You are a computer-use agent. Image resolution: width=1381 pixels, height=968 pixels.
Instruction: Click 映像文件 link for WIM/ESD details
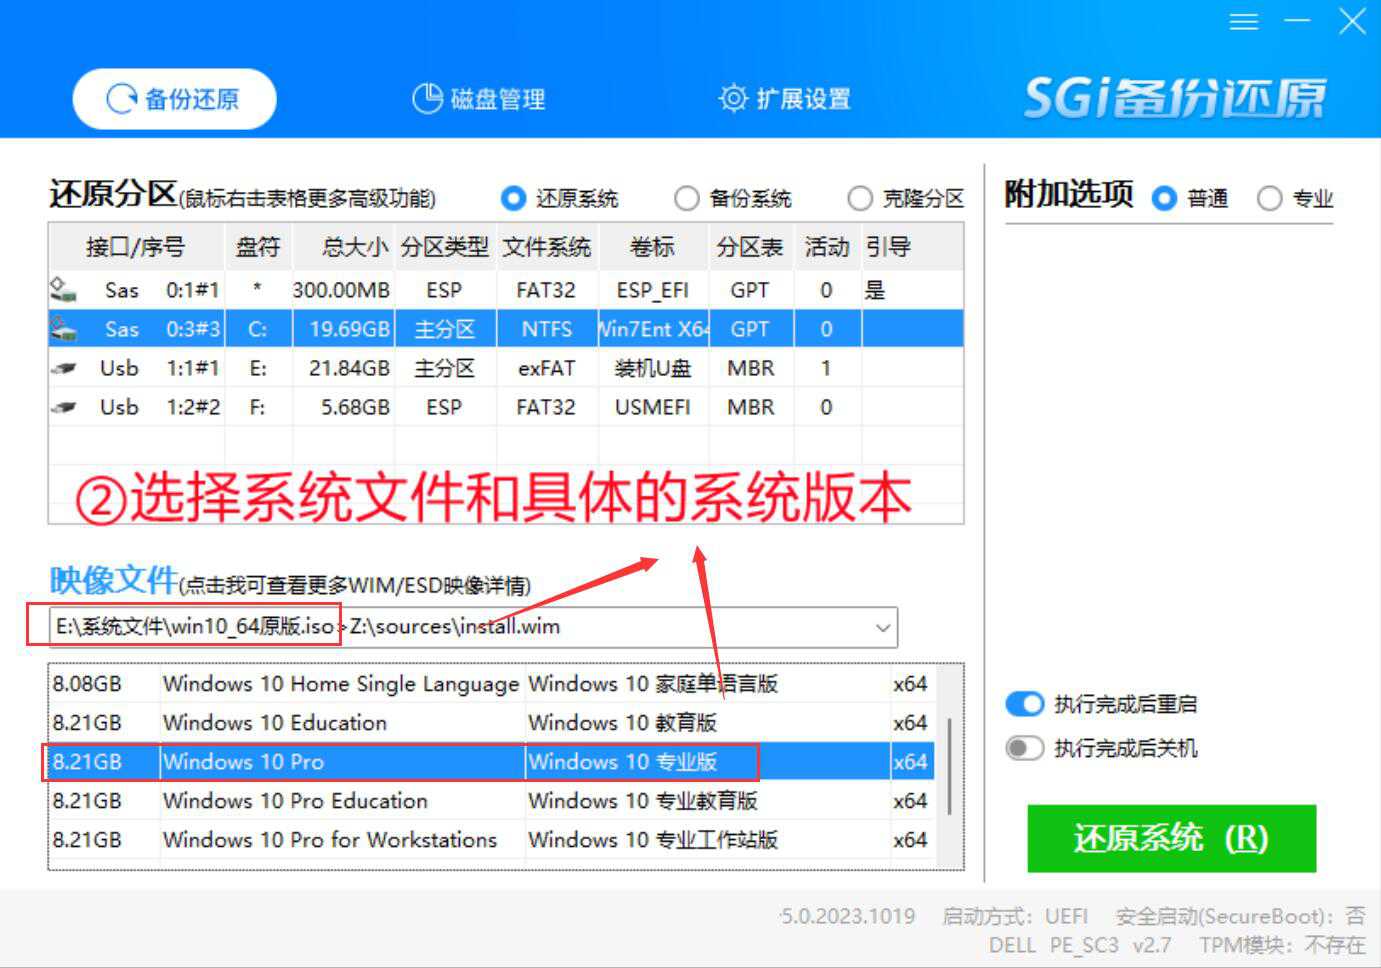point(113,580)
